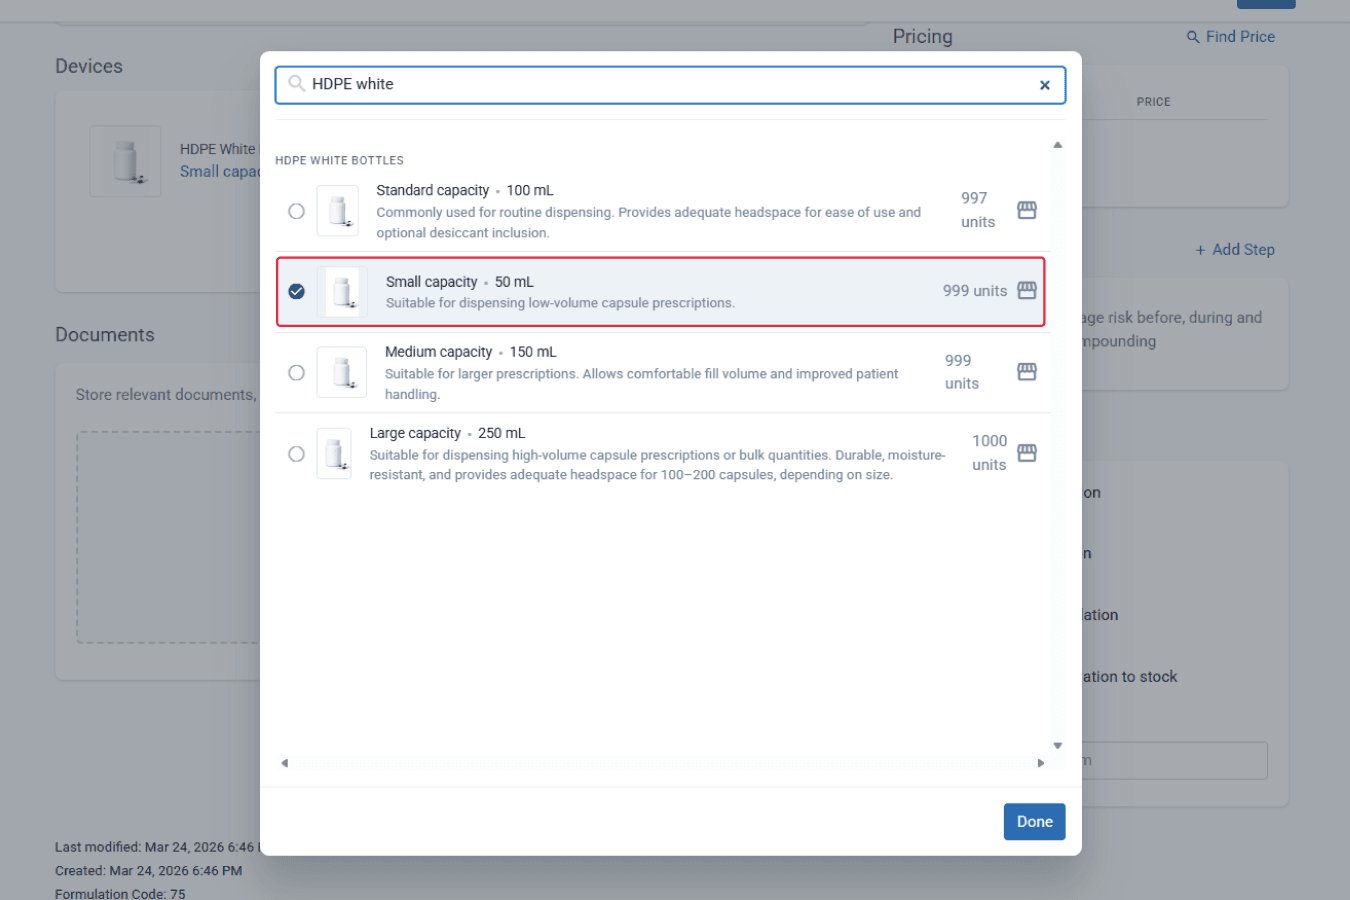Click the list scroll down arrow
This screenshot has height=900, width=1350.
(x=1057, y=746)
